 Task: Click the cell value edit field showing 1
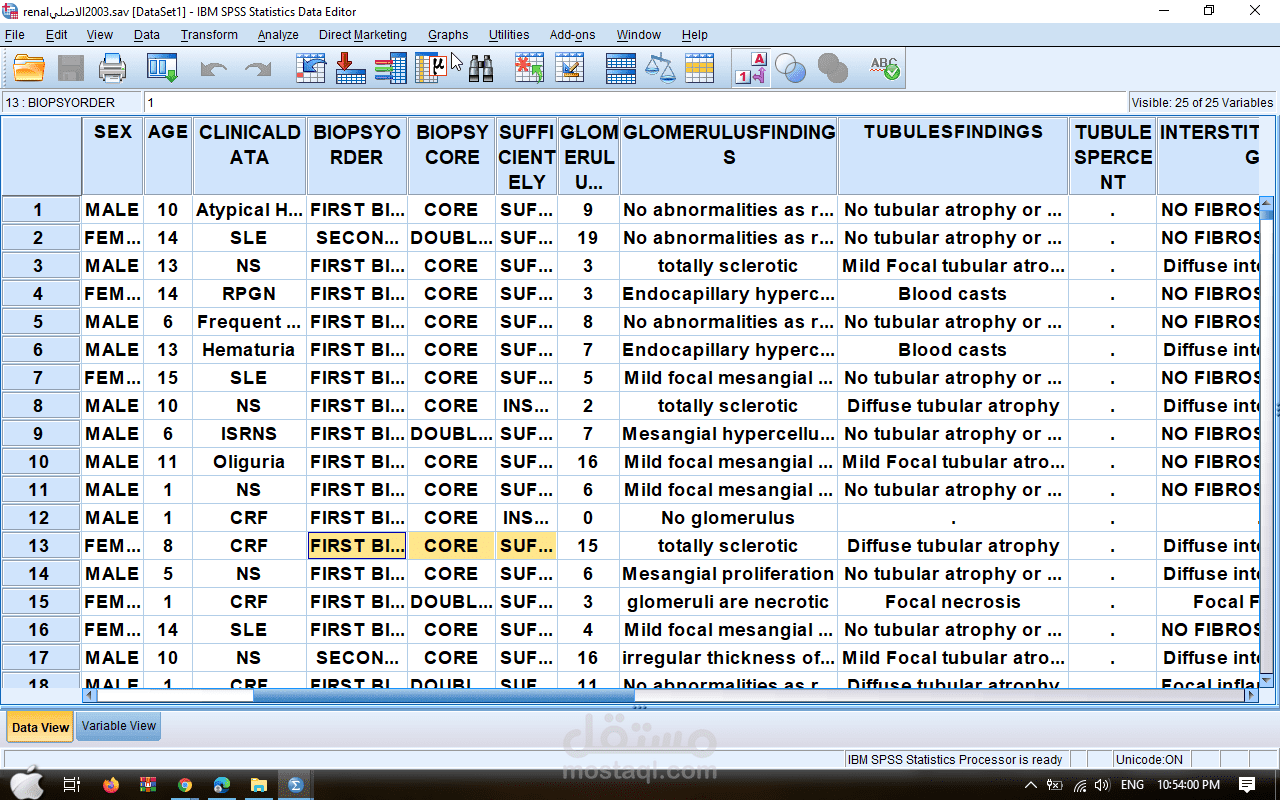[x=635, y=102]
